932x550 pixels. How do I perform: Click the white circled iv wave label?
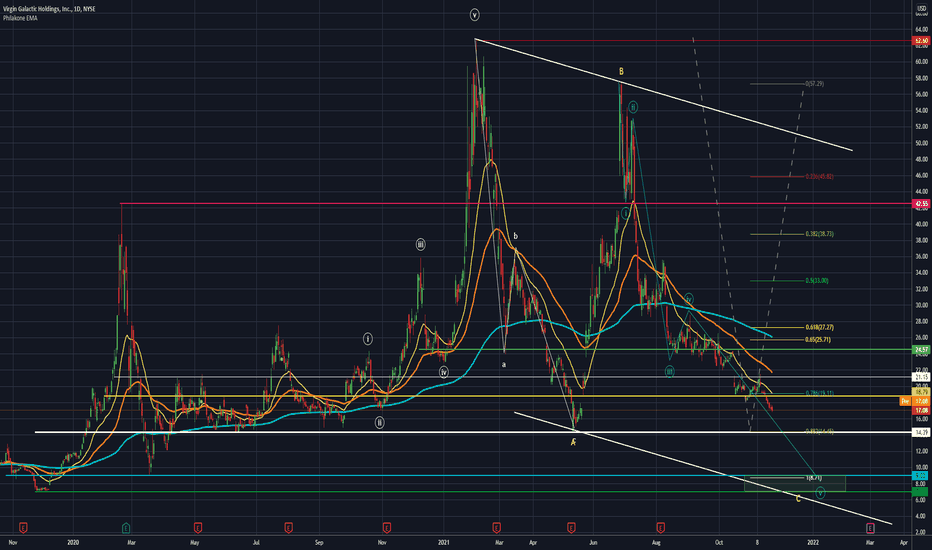point(444,372)
